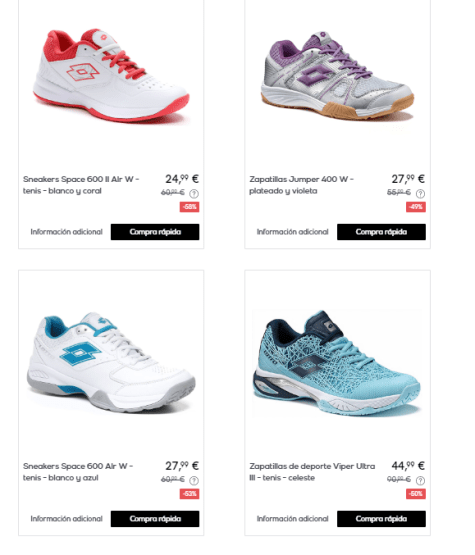Open Zapatillas de deporte Viper Ultra title

(x=312, y=472)
